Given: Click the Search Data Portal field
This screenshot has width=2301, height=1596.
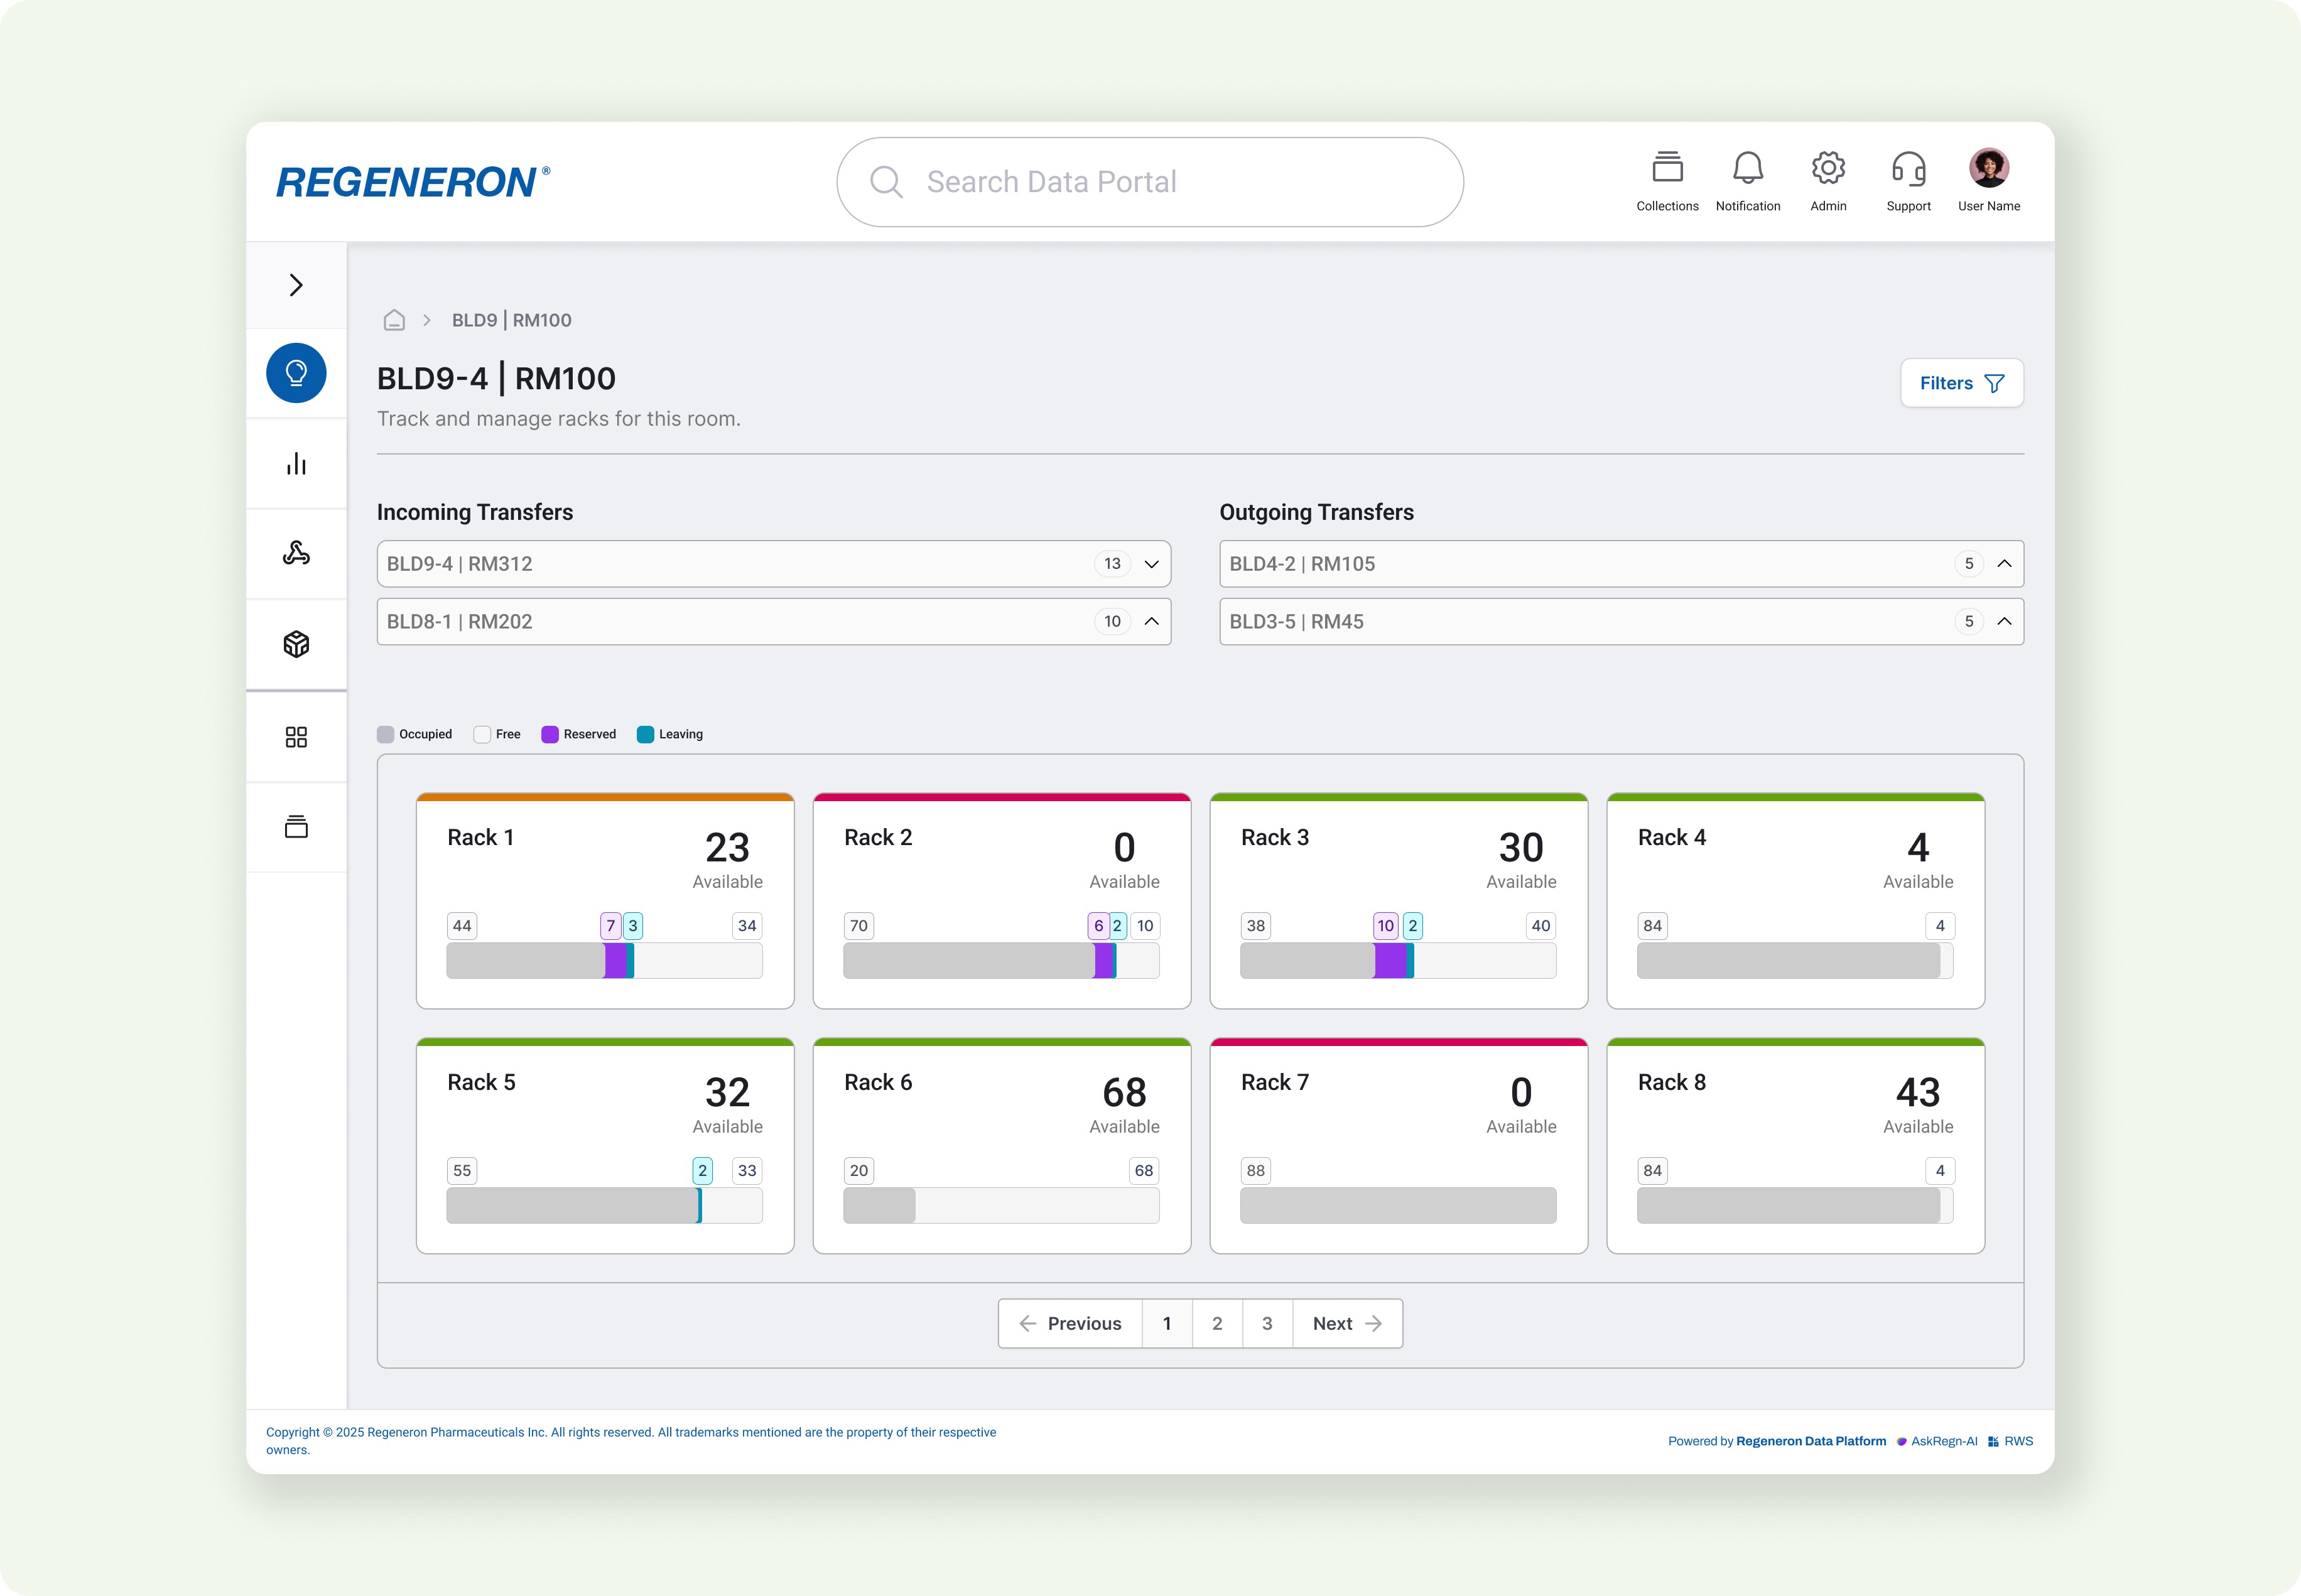Looking at the screenshot, I should tap(1150, 182).
